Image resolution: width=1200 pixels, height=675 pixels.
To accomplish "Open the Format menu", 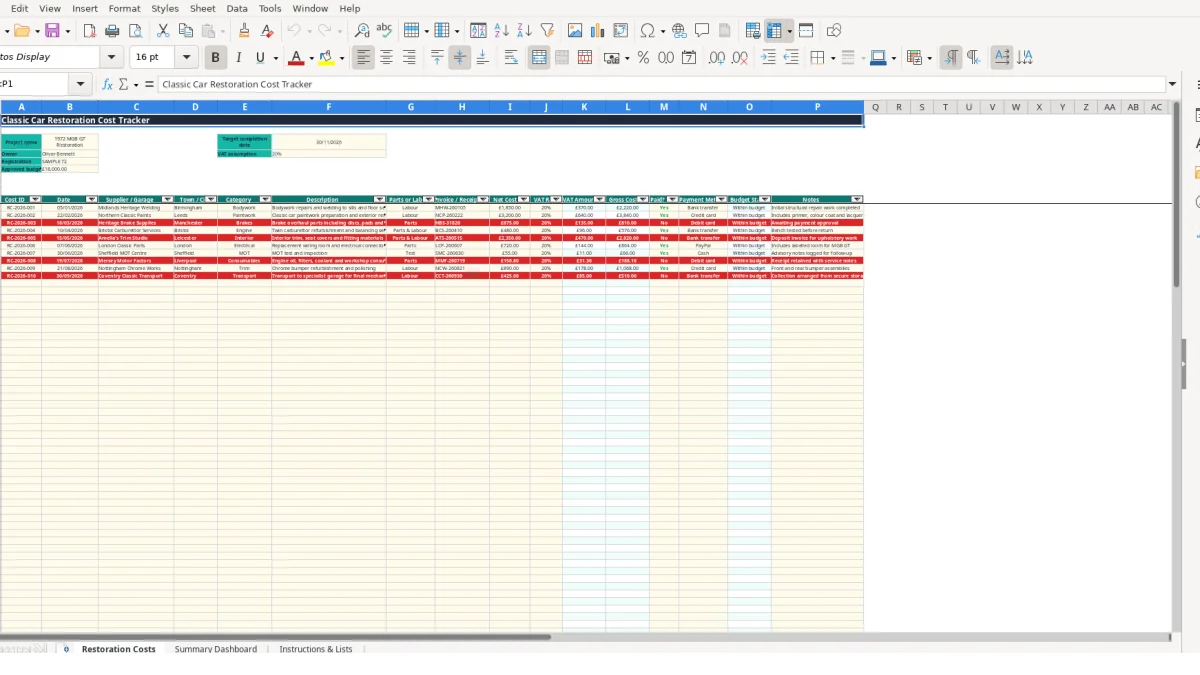I will [124, 8].
